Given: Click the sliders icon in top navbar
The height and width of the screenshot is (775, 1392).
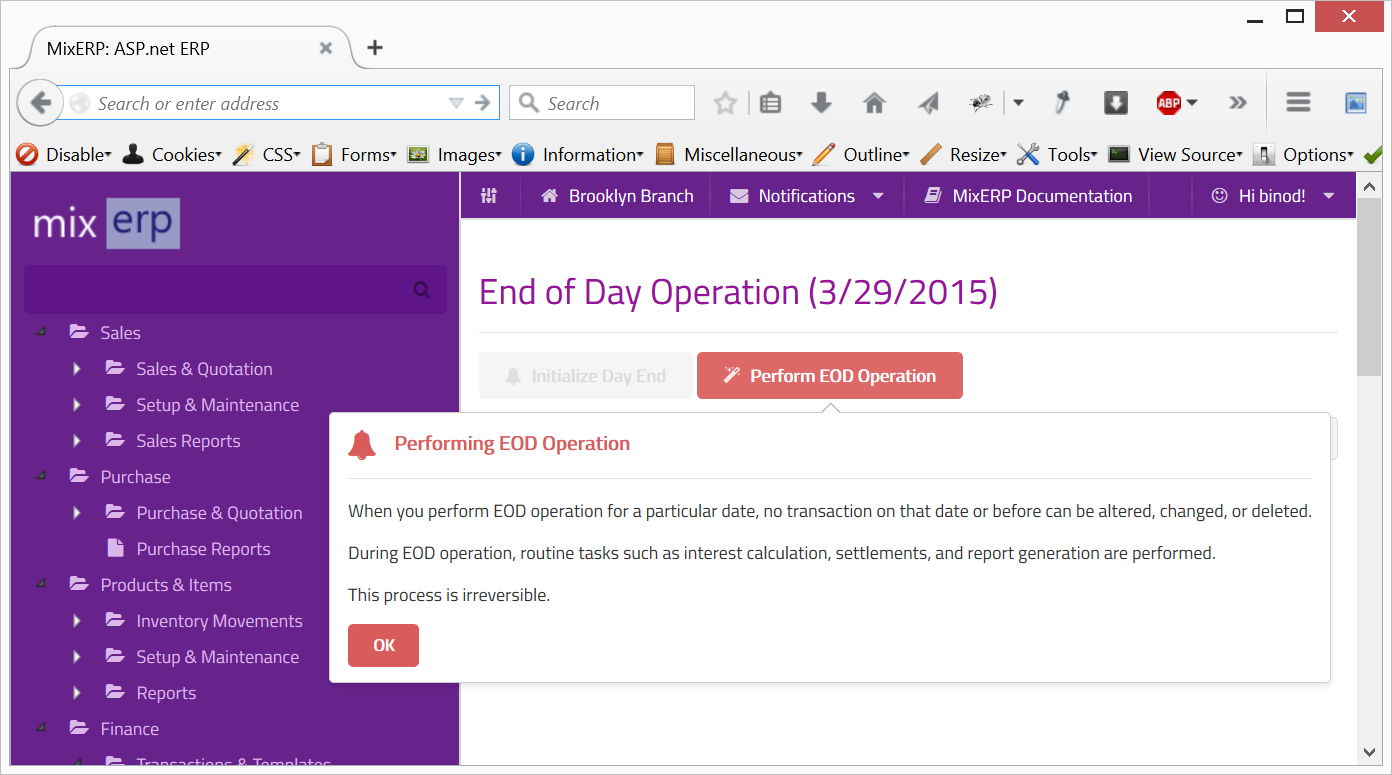Looking at the screenshot, I should (489, 196).
